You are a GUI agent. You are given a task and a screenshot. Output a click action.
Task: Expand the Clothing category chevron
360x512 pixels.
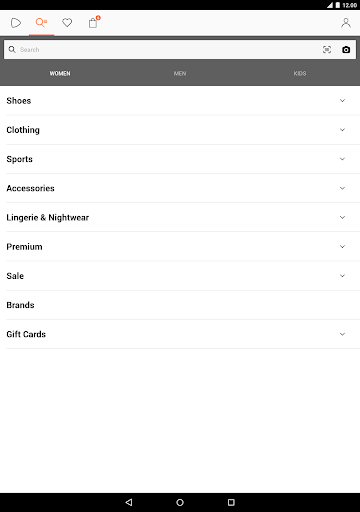click(342, 130)
